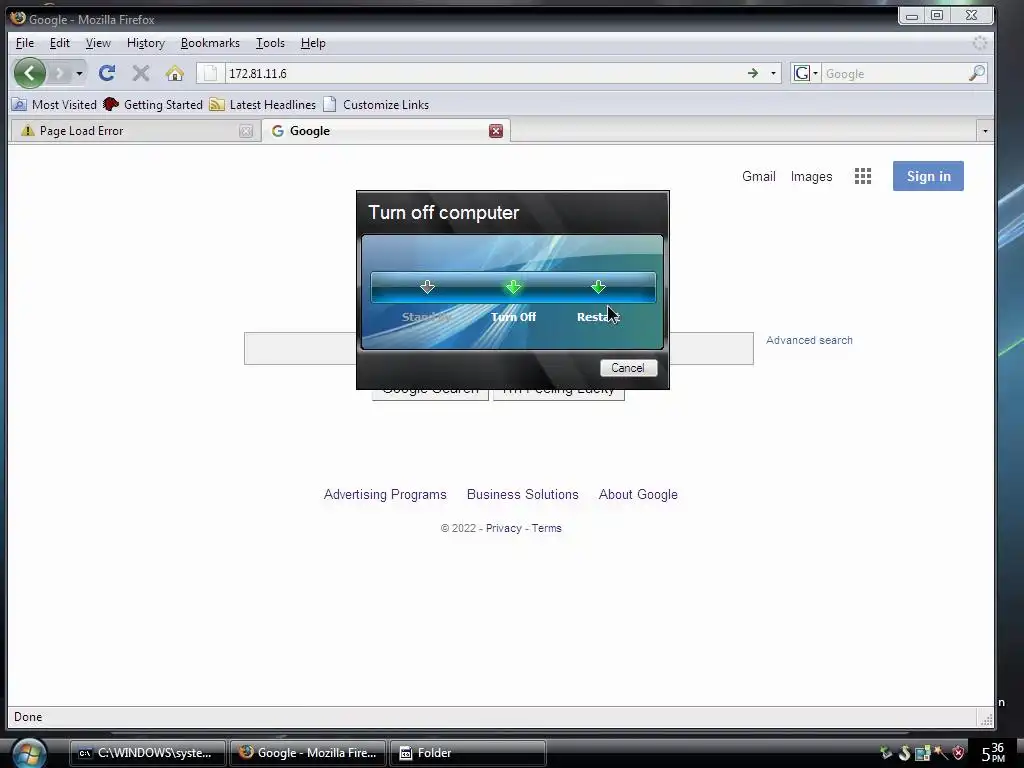Open the Gmail link

point(759,176)
